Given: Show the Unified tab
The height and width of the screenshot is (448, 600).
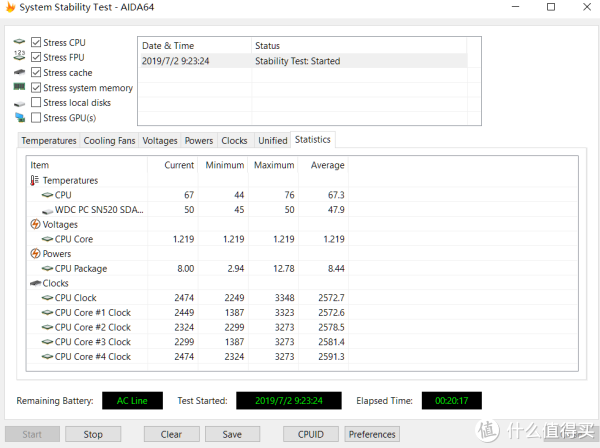Looking at the screenshot, I should click(x=272, y=140).
